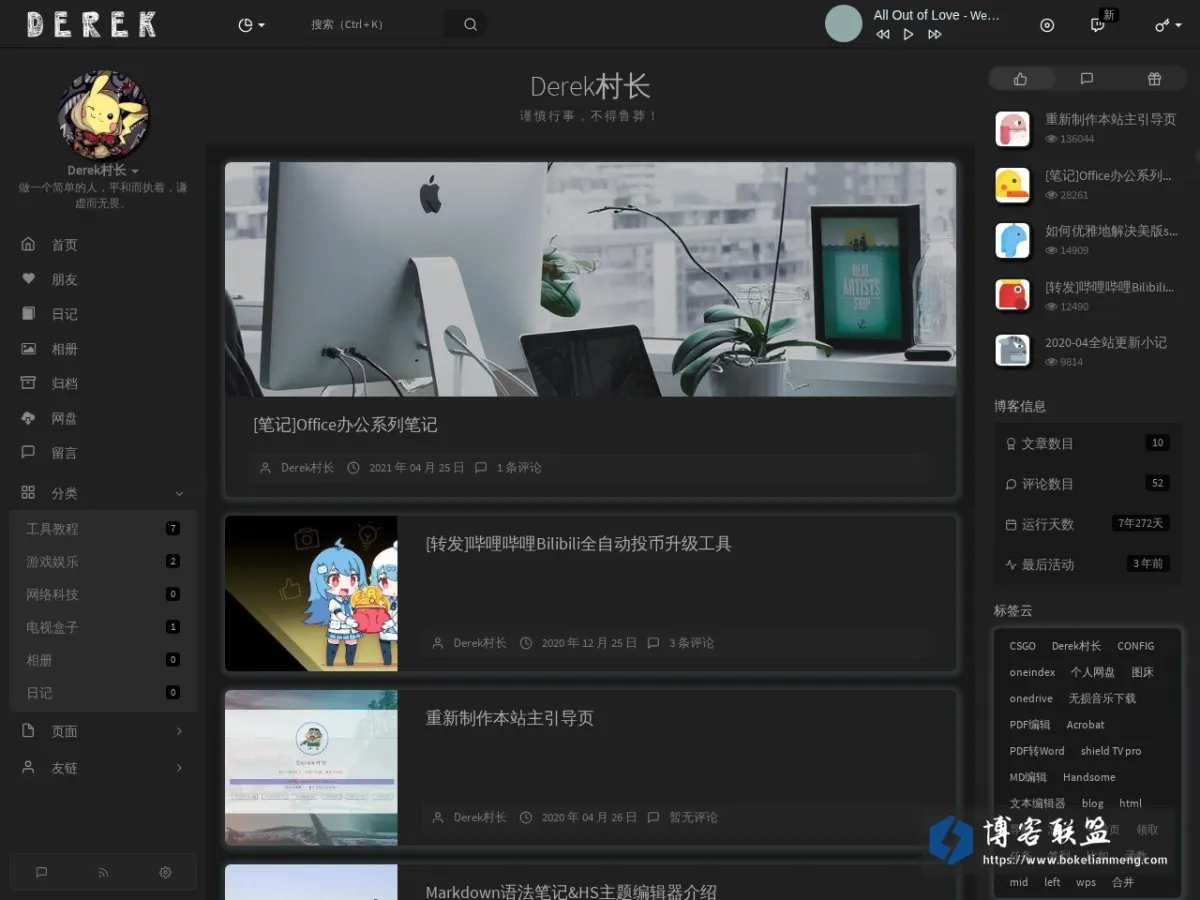Click the Acrobat tag
1200x900 pixels.
(x=1085, y=724)
